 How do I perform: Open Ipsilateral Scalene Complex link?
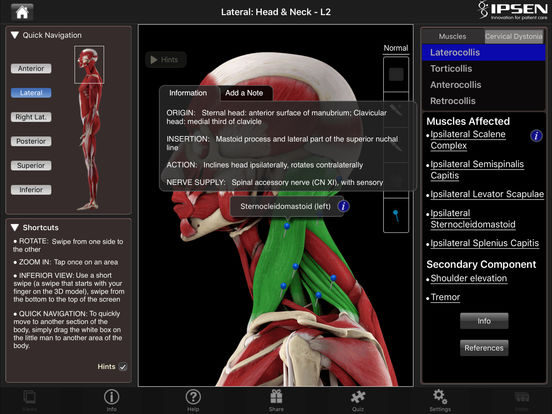click(x=468, y=140)
